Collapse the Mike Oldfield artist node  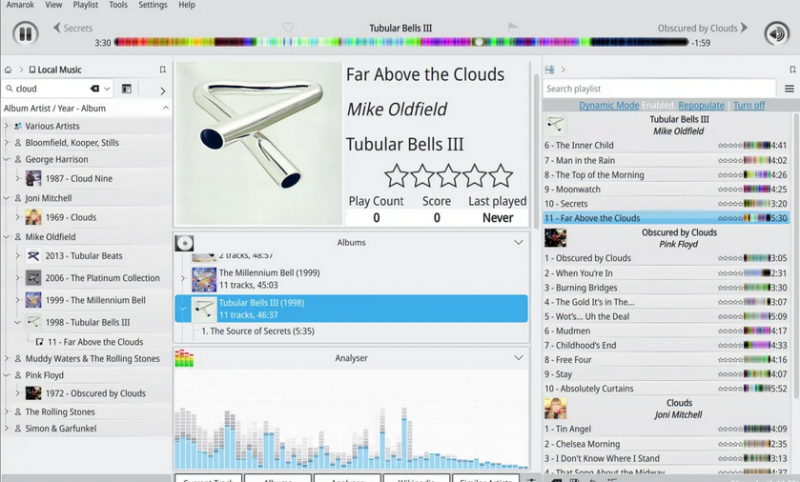click(x=7, y=237)
